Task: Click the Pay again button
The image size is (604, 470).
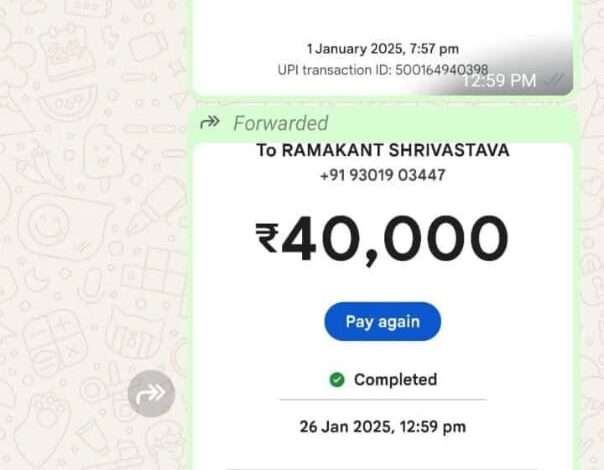Action: tap(383, 322)
